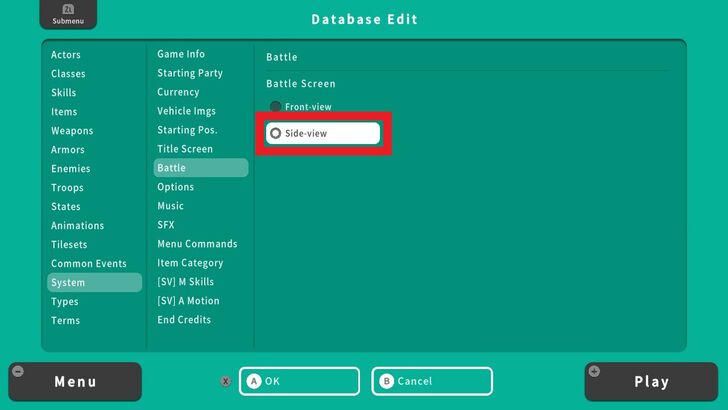Select the Menu Commands entry

[197, 245]
